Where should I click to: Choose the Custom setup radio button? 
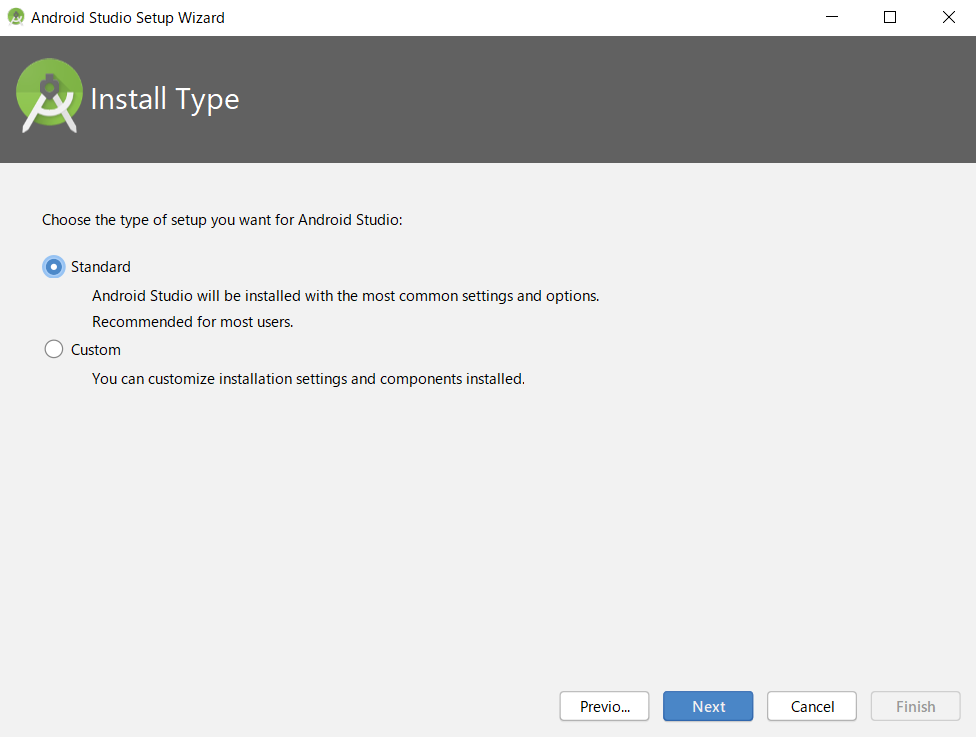pyautogui.click(x=54, y=350)
